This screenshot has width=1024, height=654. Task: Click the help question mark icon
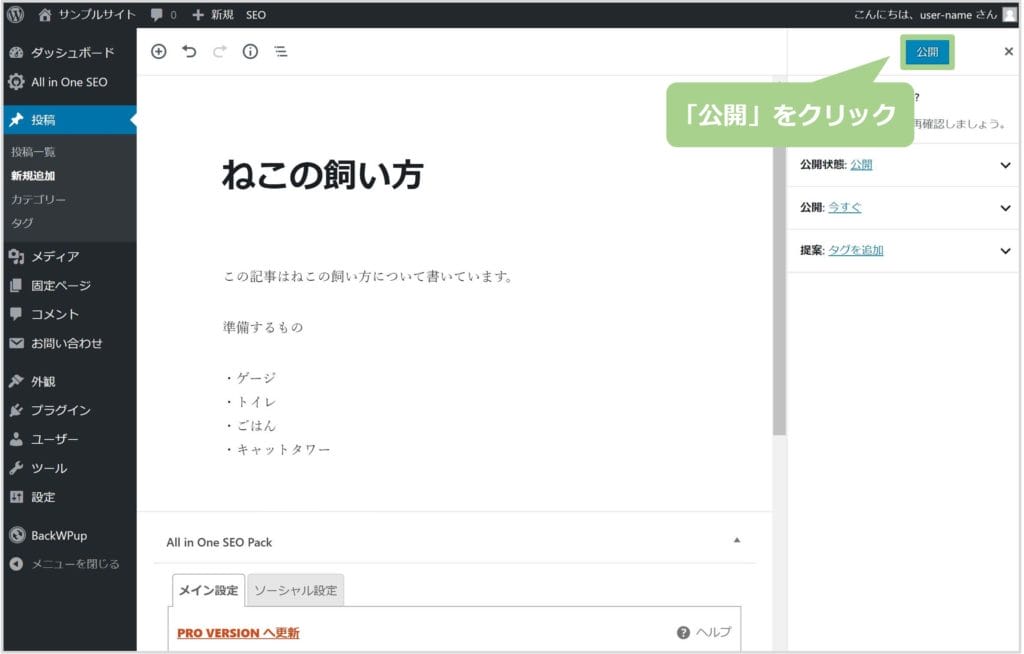(683, 632)
